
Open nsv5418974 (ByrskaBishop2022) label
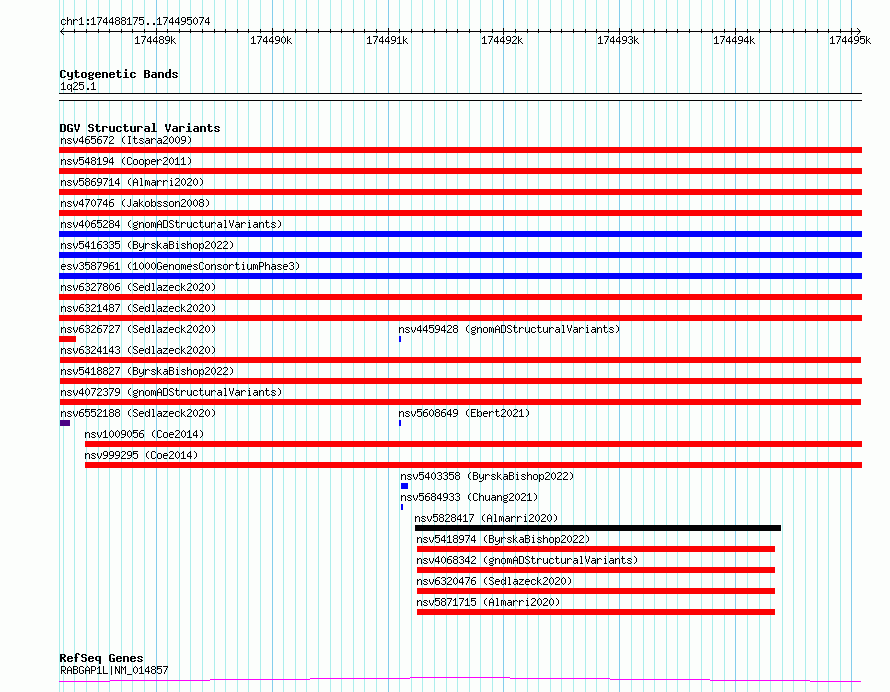503,539
